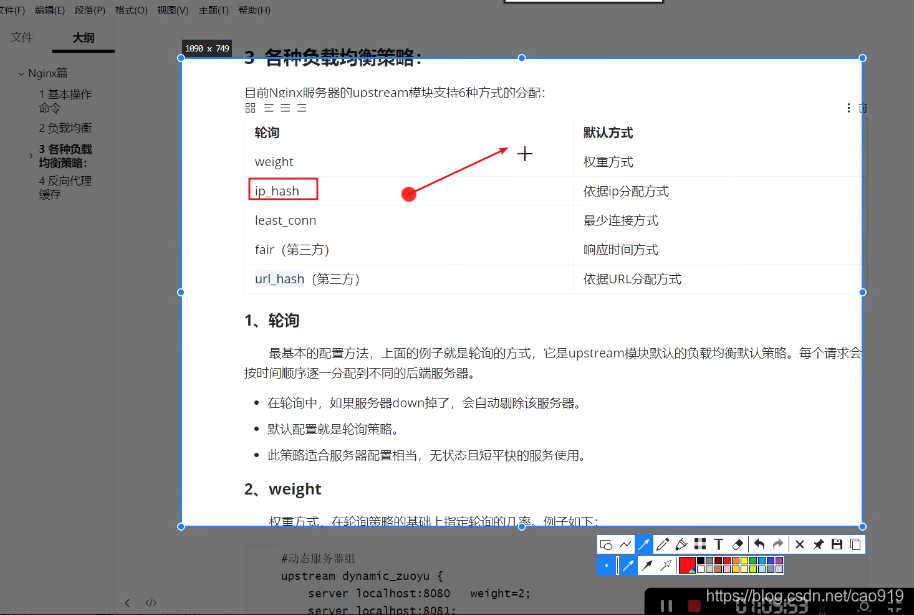
Task: Select the highlighter marker tool
Action: click(681, 544)
